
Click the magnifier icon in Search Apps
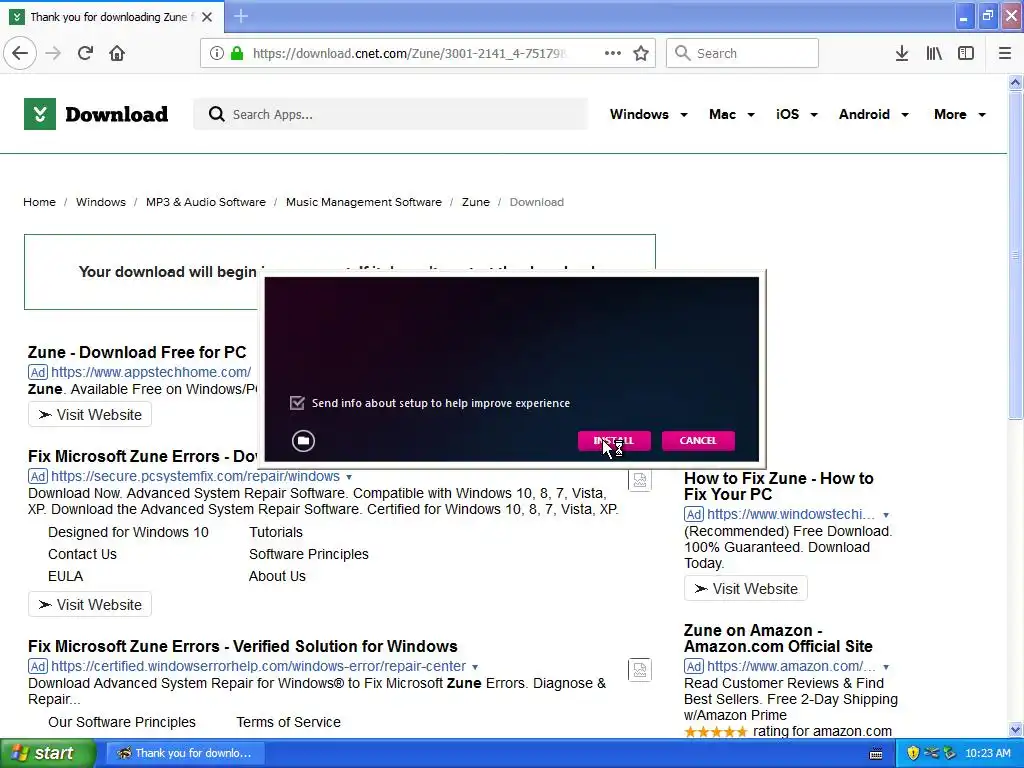coord(217,114)
